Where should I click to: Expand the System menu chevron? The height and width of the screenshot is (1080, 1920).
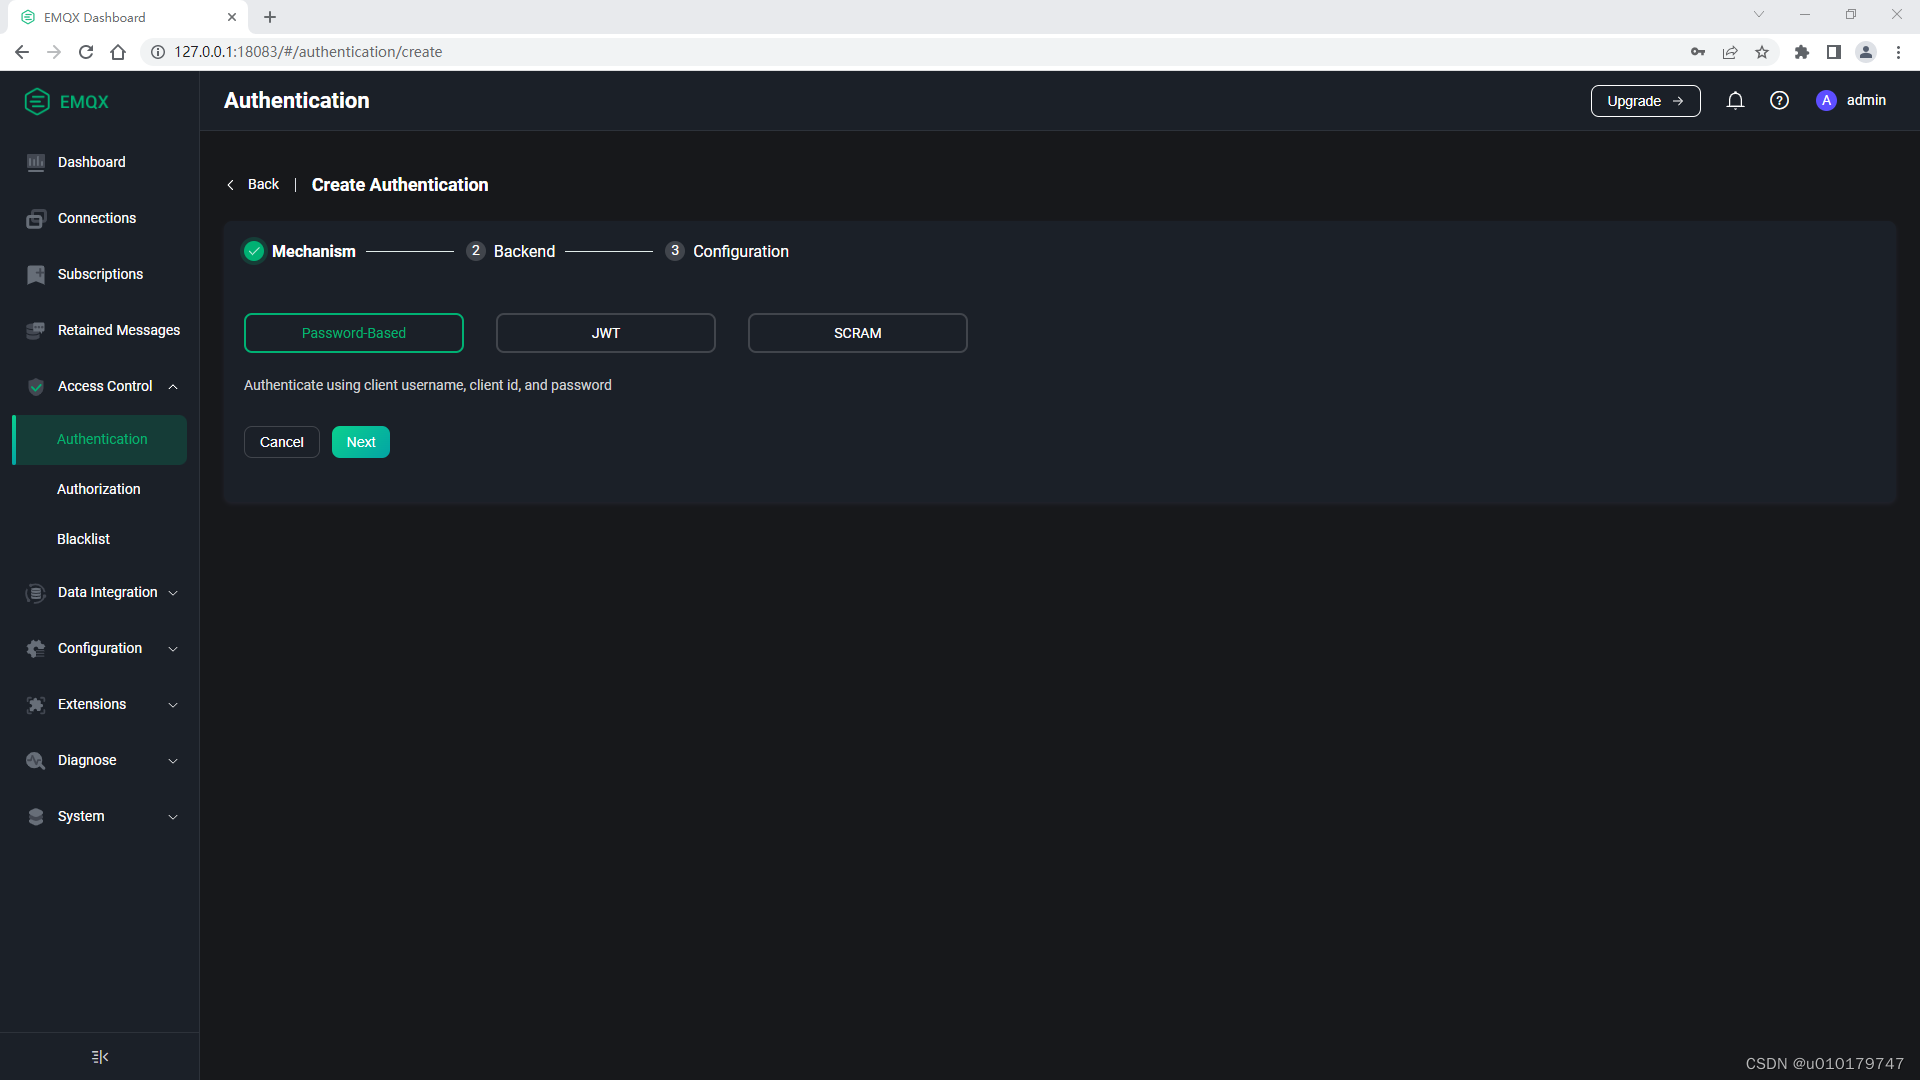173,817
